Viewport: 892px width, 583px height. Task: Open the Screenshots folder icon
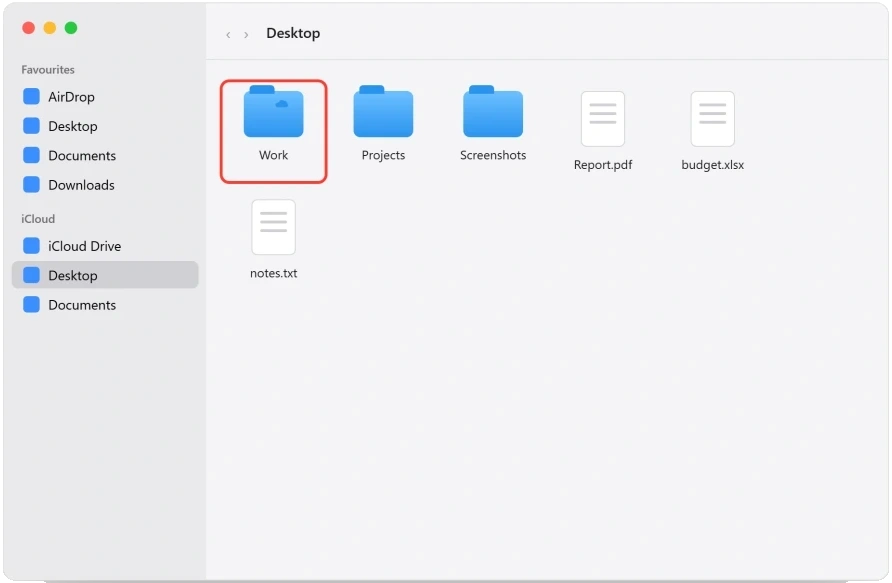click(x=493, y=111)
